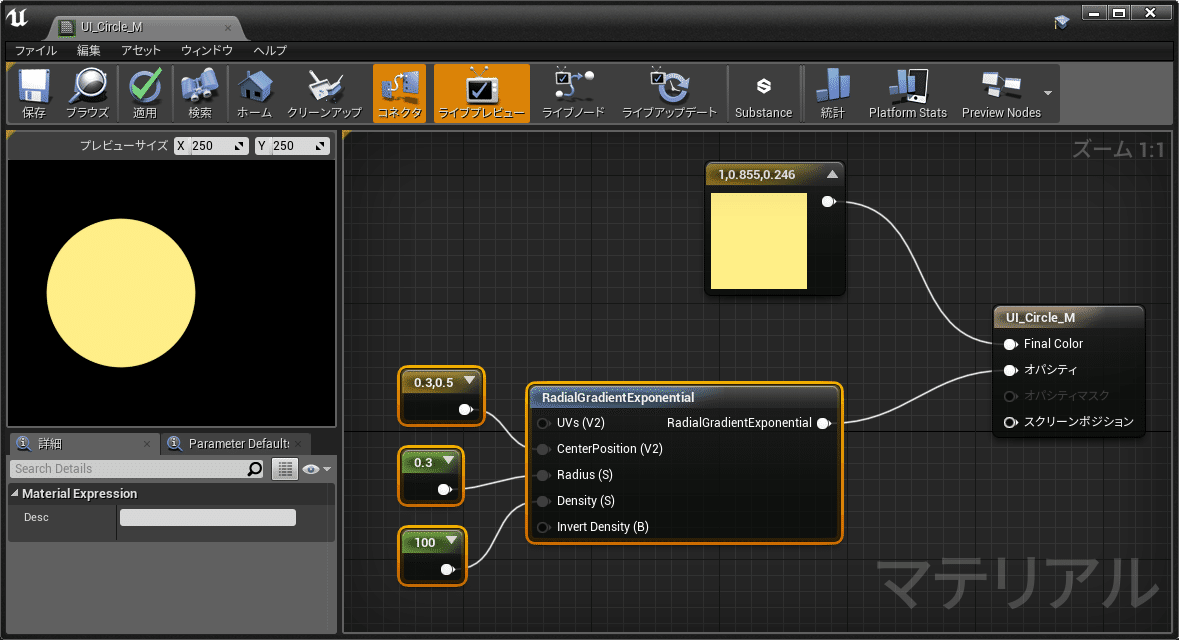1179x640 pixels.
Task: Click the オパシティ opacity input pin
Action: pos(1011,370)
